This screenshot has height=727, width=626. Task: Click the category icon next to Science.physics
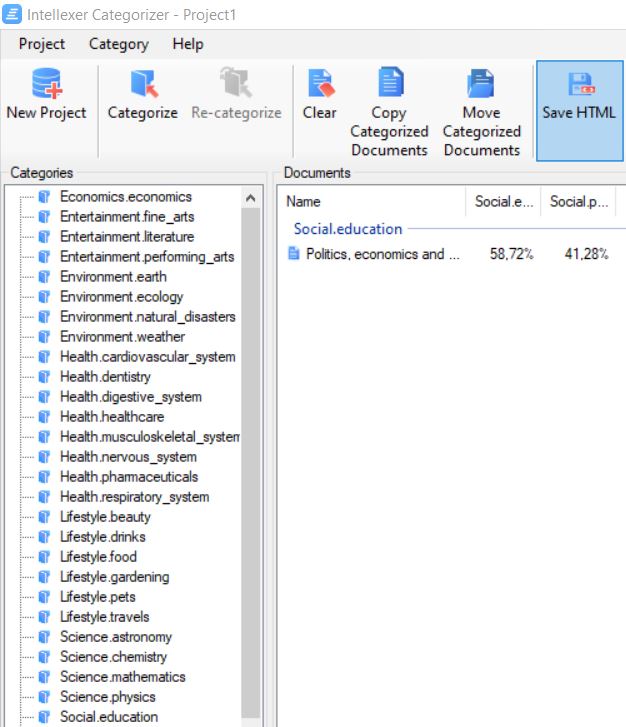44,697
